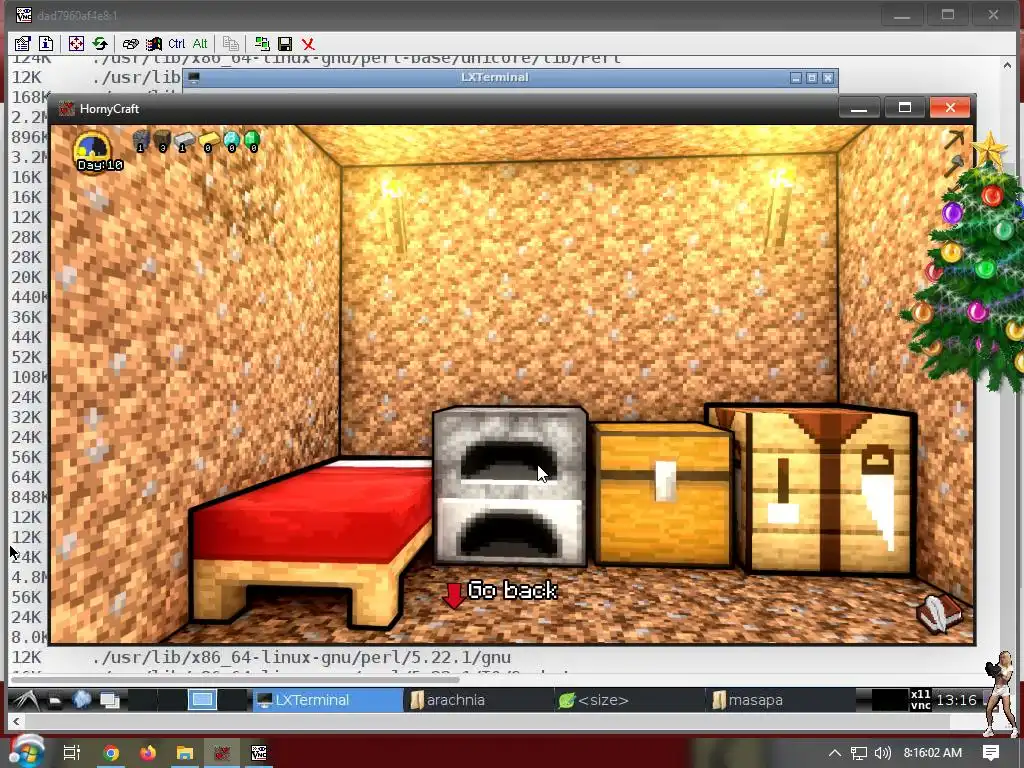The width and height of the screenshot is (1024, 768).
Task: Click HornyCraft game icon in Windows taskbar
Action: tap(222, 753)
